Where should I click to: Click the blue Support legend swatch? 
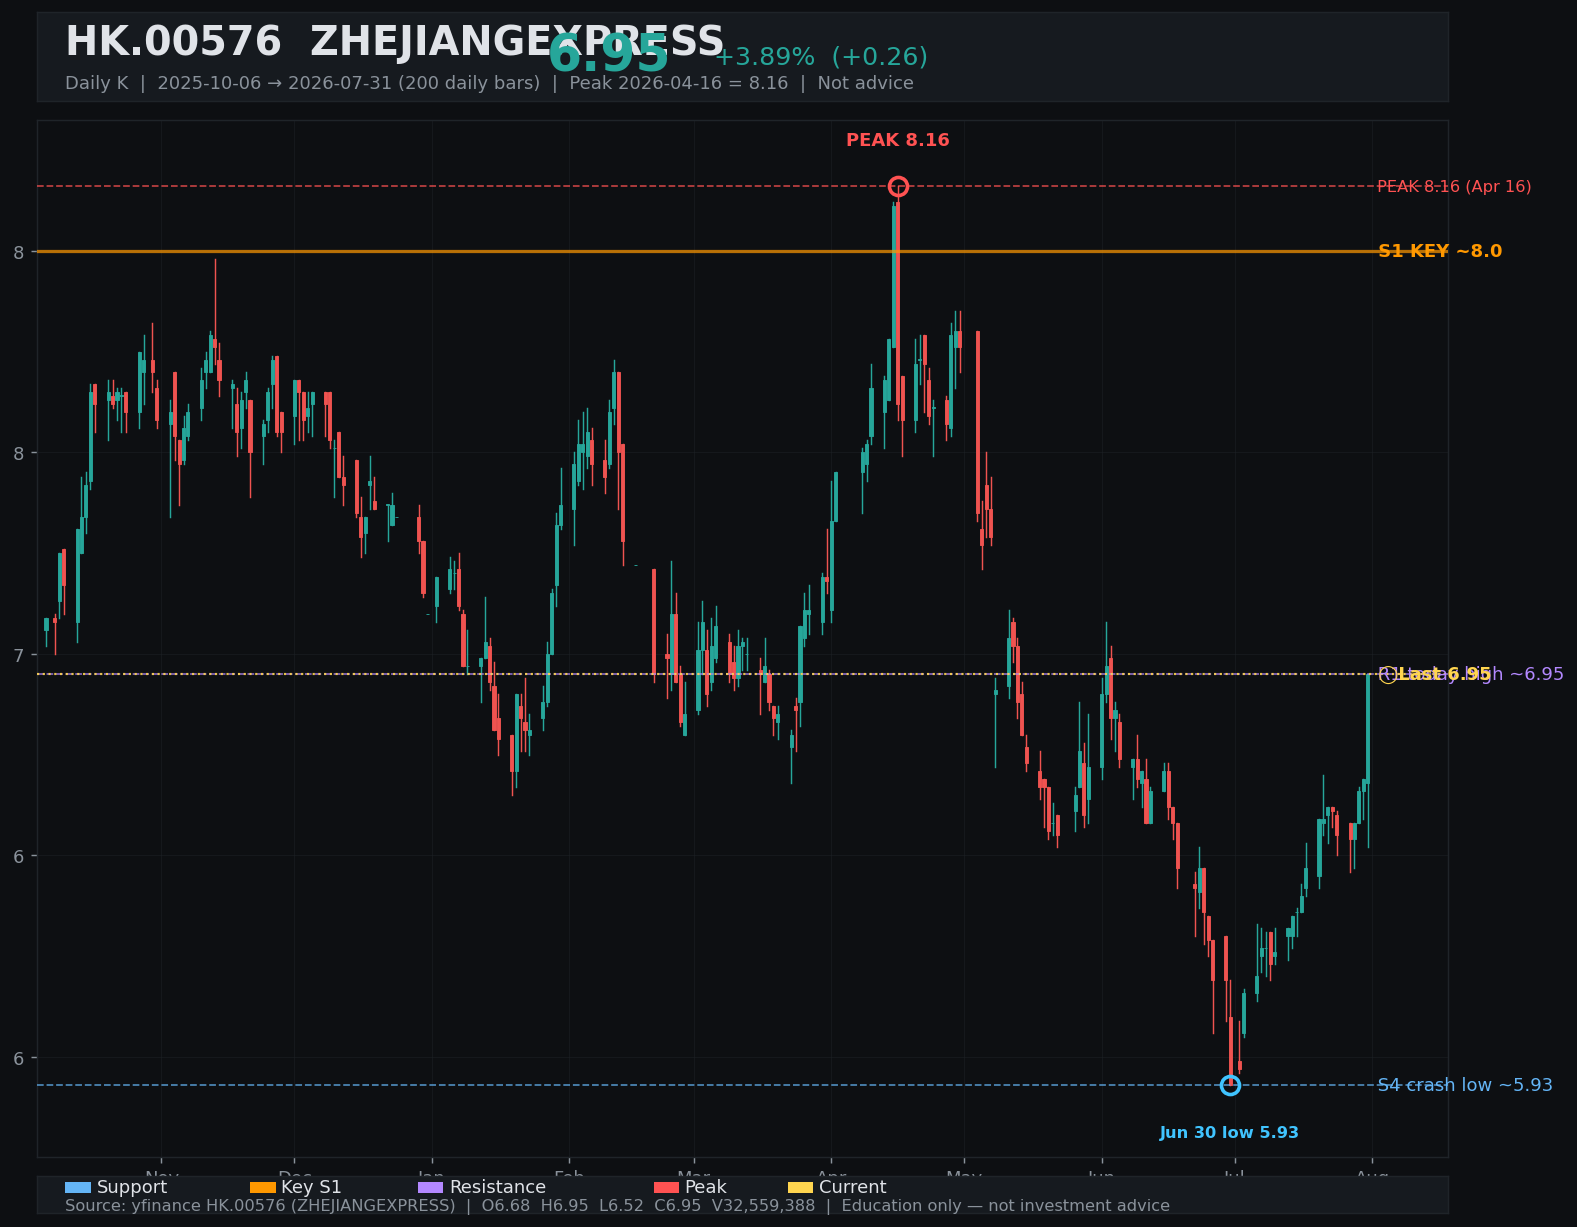point(78,1187)
